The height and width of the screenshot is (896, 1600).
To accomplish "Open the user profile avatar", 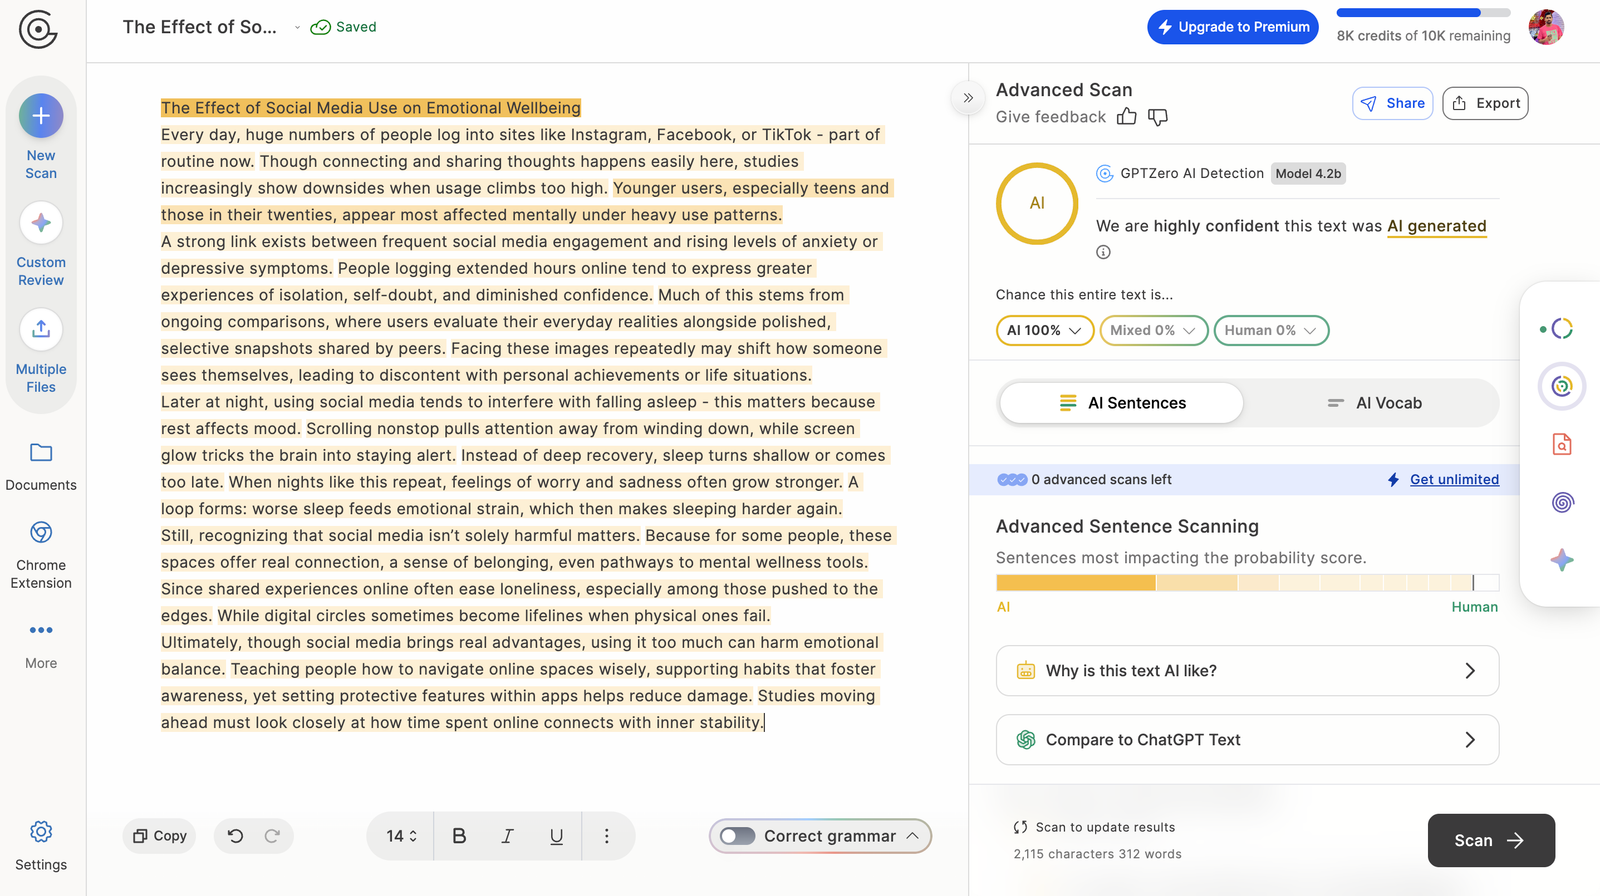I will pyautogui.click(x=1545, y=27).
